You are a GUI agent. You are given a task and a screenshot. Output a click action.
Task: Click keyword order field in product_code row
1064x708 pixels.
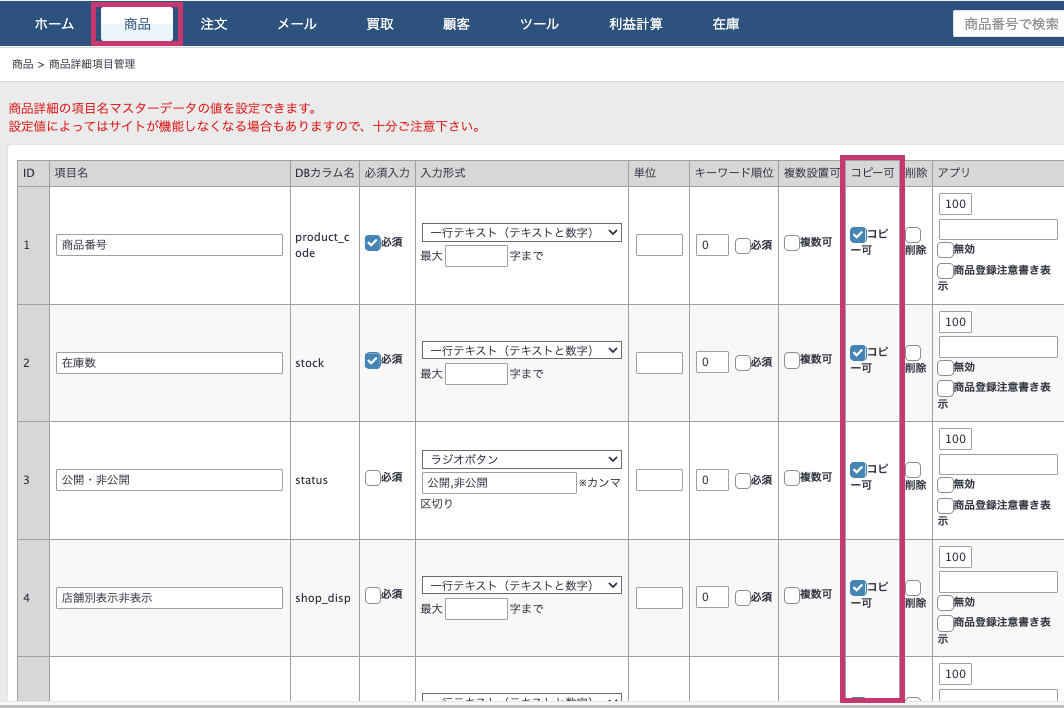[x=712, y=245]
